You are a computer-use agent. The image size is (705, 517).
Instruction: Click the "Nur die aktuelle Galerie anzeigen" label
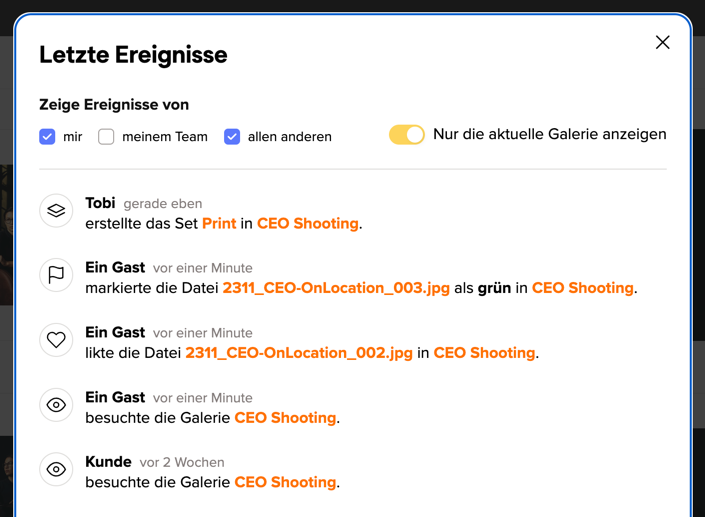(549, 134)
